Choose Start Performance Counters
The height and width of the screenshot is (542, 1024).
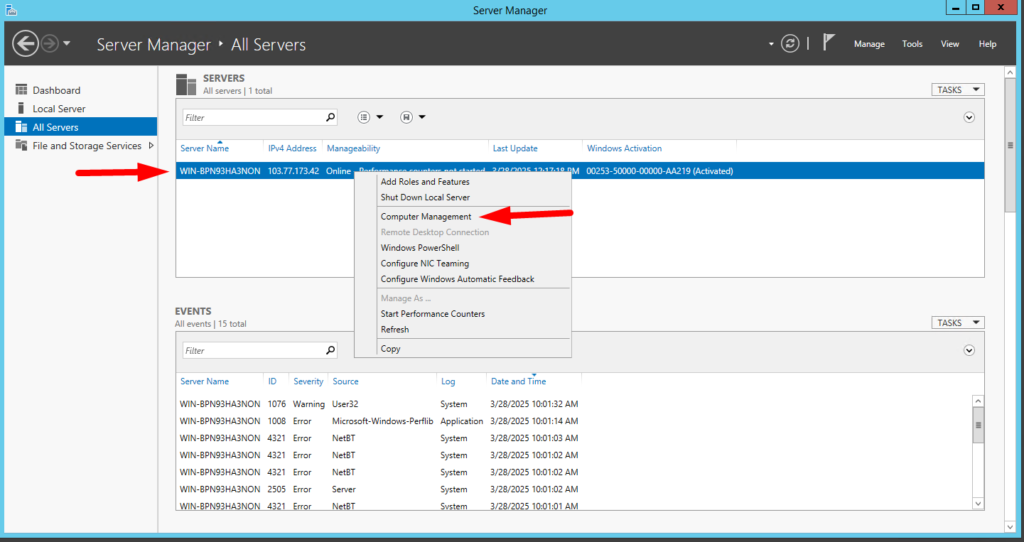pos(432,313)
